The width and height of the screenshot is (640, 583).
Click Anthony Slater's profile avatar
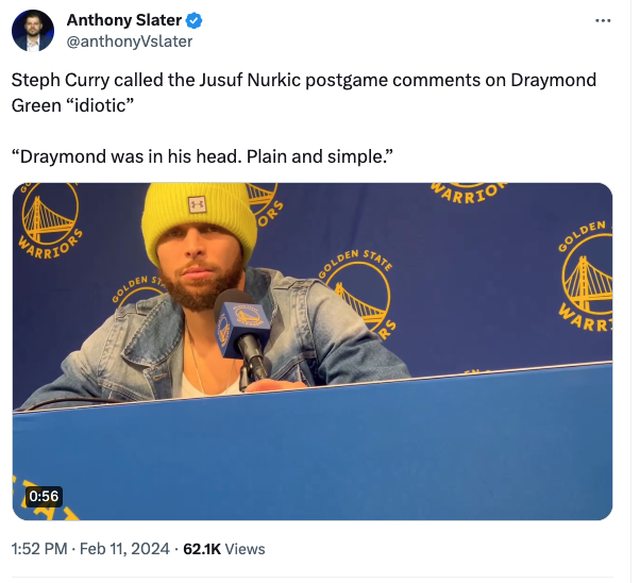click(x=33, y=31)
